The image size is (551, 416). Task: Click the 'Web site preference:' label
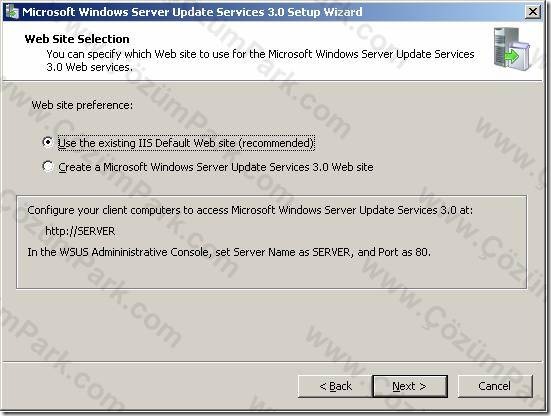82,105
